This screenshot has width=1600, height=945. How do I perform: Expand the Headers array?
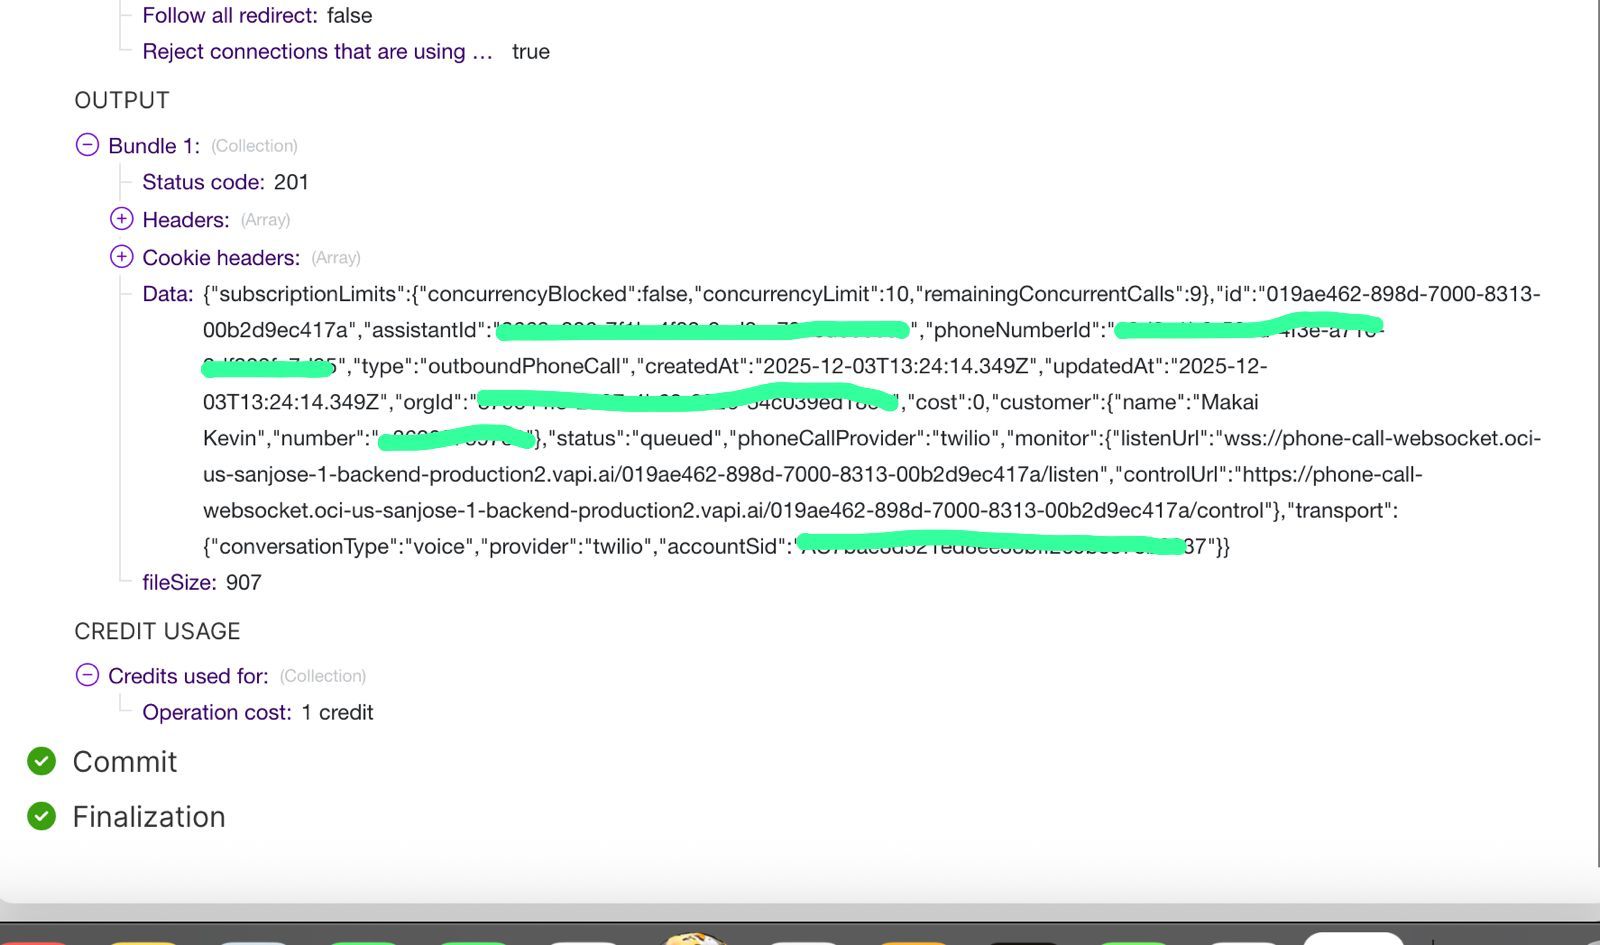coord(121,219)
